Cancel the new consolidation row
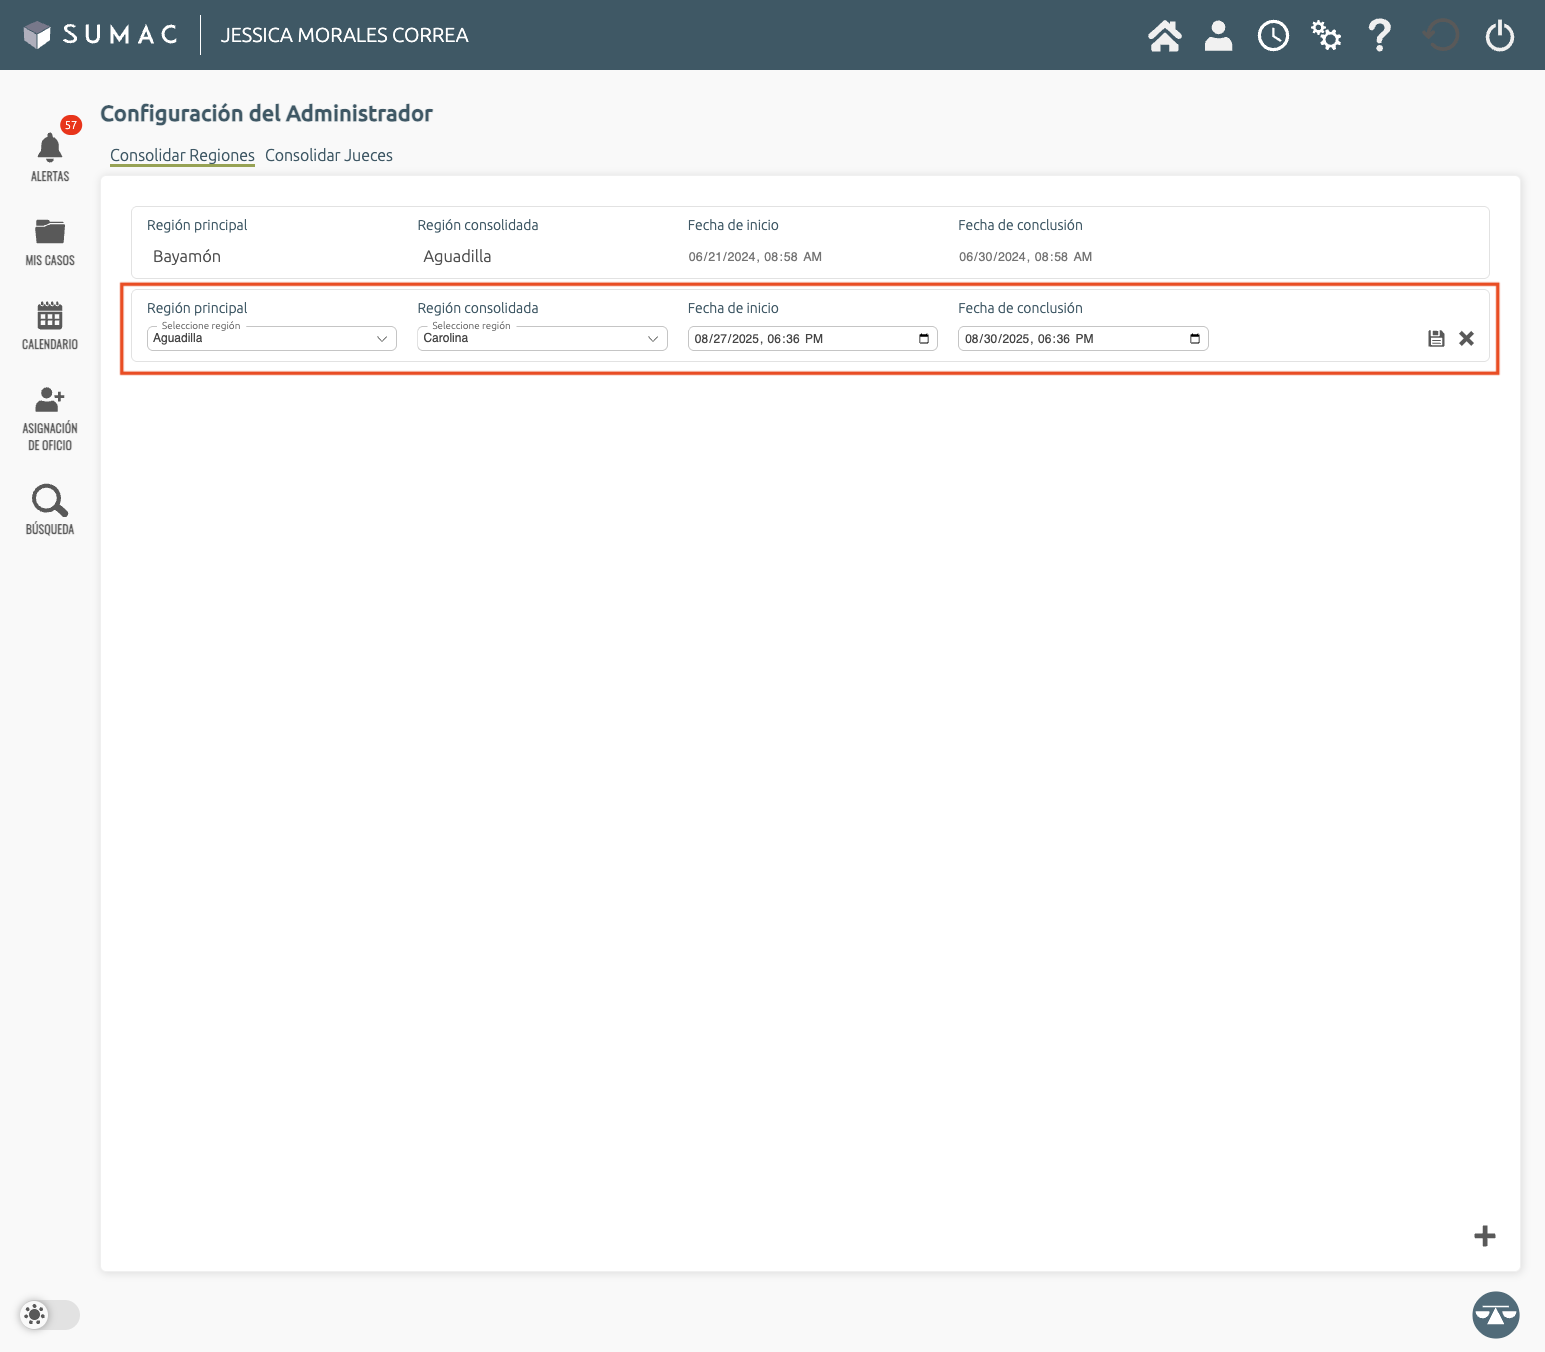 (1466, 339)
